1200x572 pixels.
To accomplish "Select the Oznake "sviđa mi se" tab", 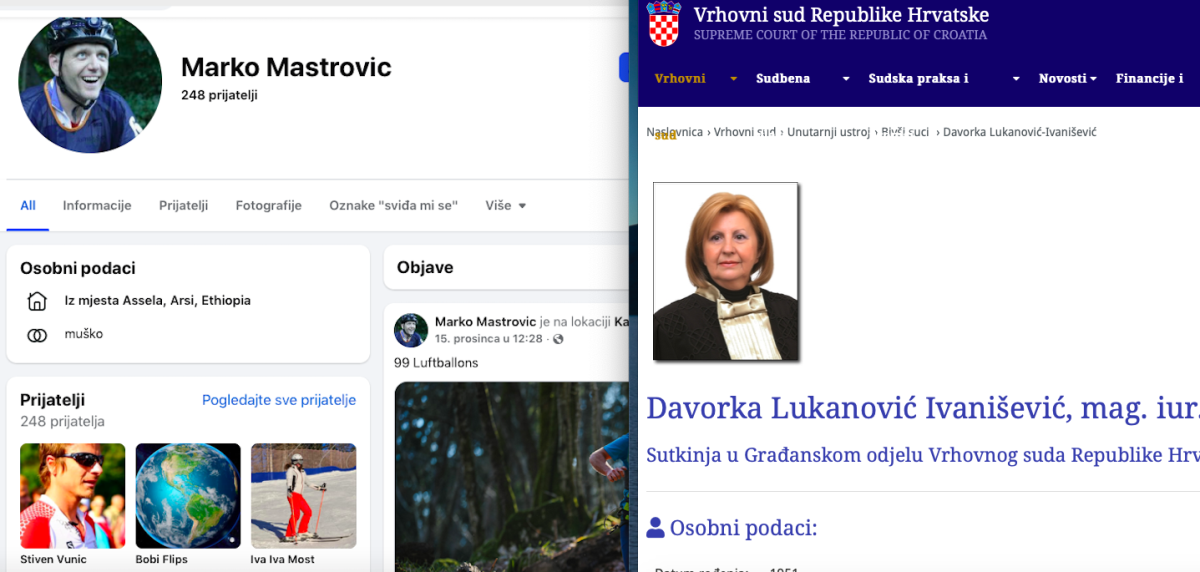I will 393,206.
